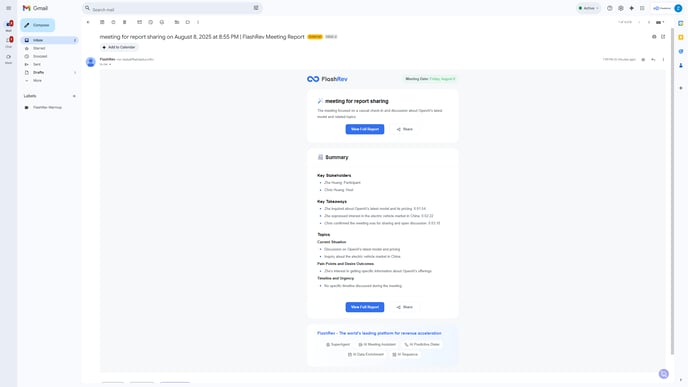This screenshot has height=387, width=688.
Task: Click the Back to Inbox arrow
Action: pos(88,22)
